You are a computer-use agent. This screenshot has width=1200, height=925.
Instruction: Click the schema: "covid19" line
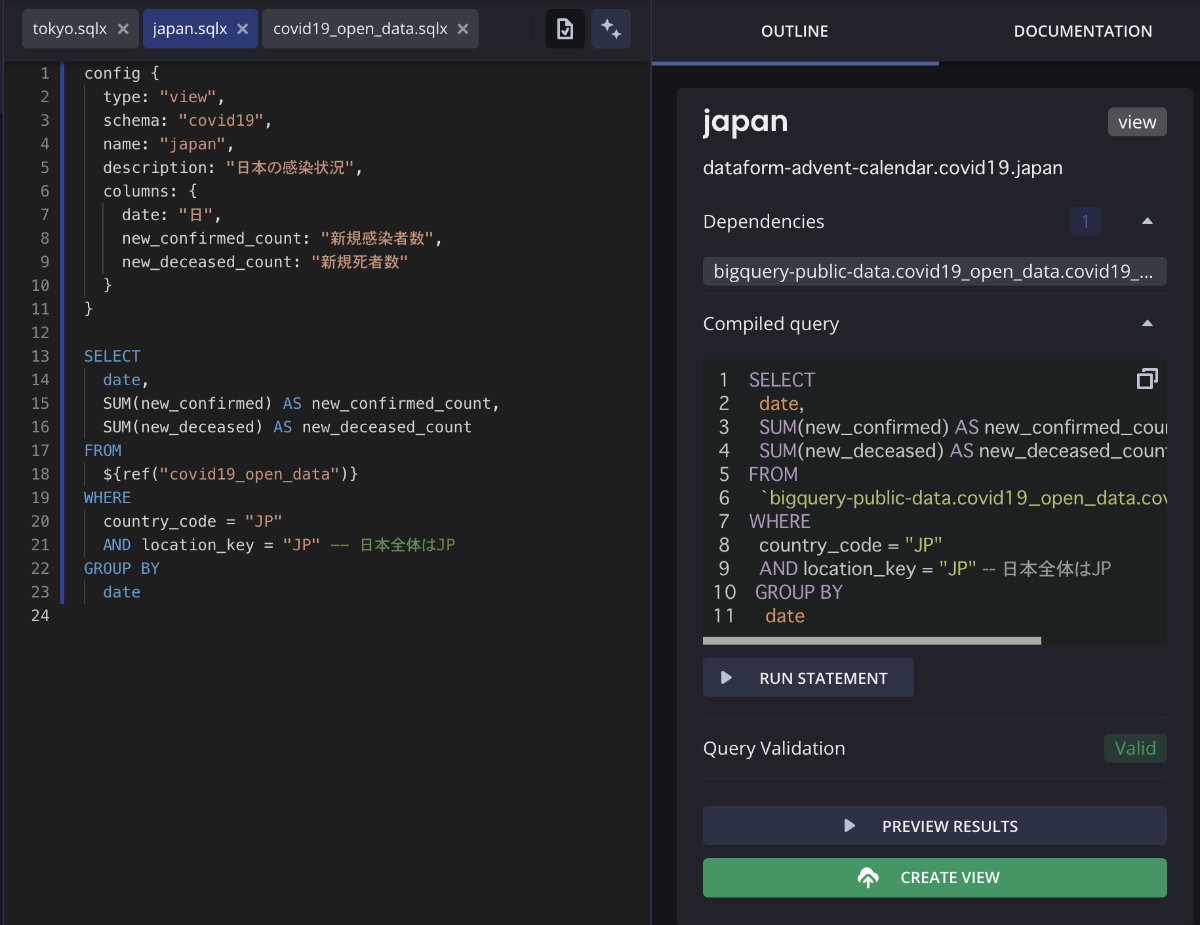click(187, 121)
